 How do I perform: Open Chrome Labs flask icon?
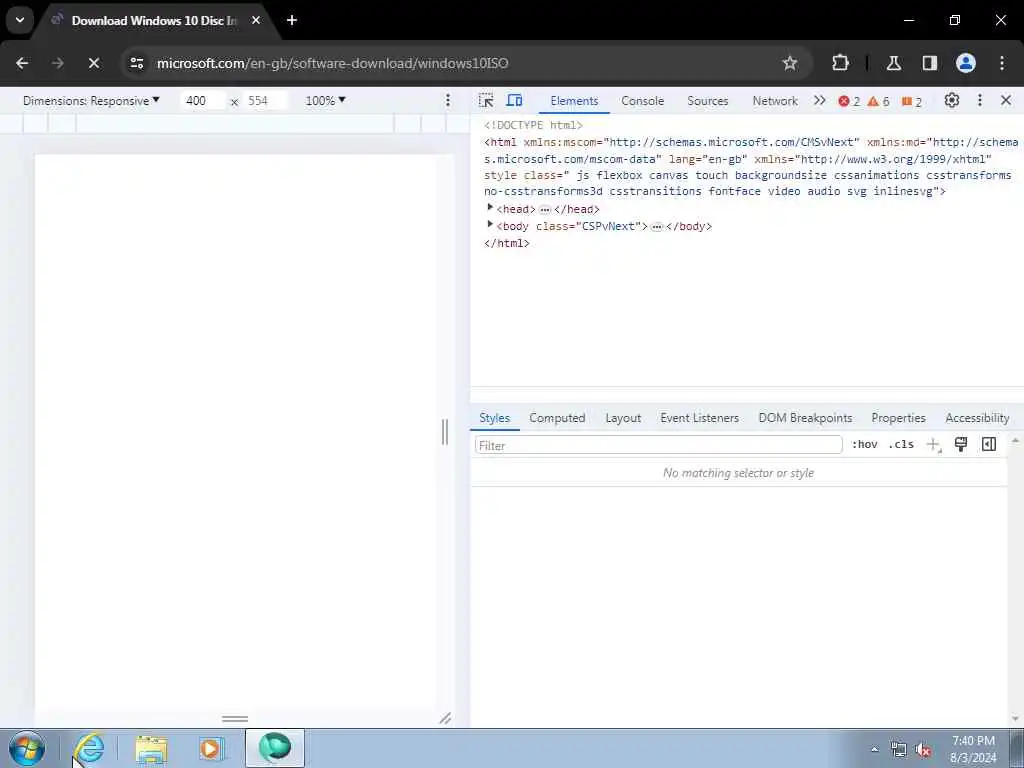pyautogui.click(x=893, y=63)
